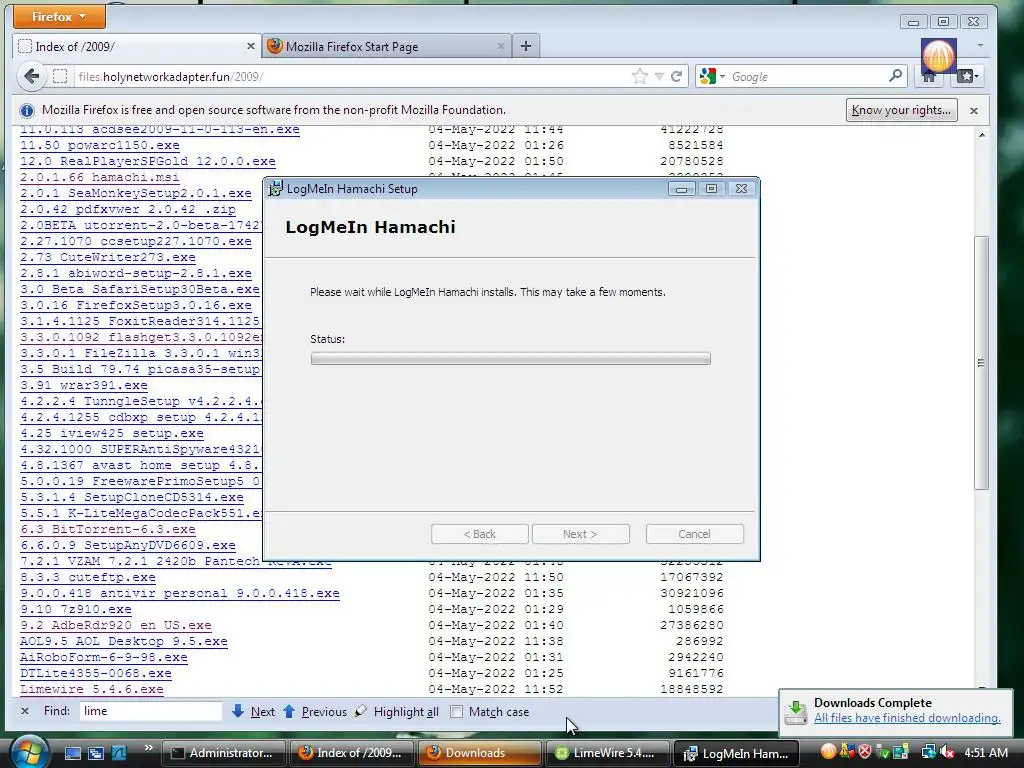Click Switch between windows quick launch icon
This screenshot has height=768, width=1024.
click(95, 753)
